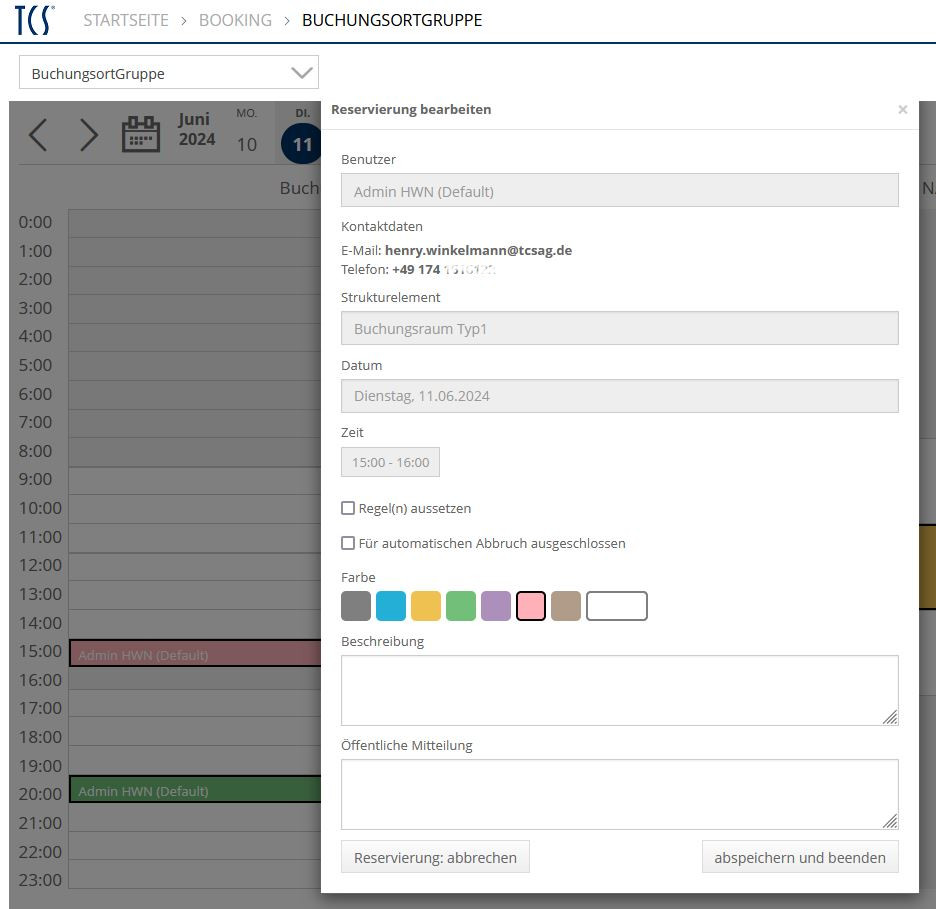Navigate to STARTSEITE breadcrumb

pos(126,20)
